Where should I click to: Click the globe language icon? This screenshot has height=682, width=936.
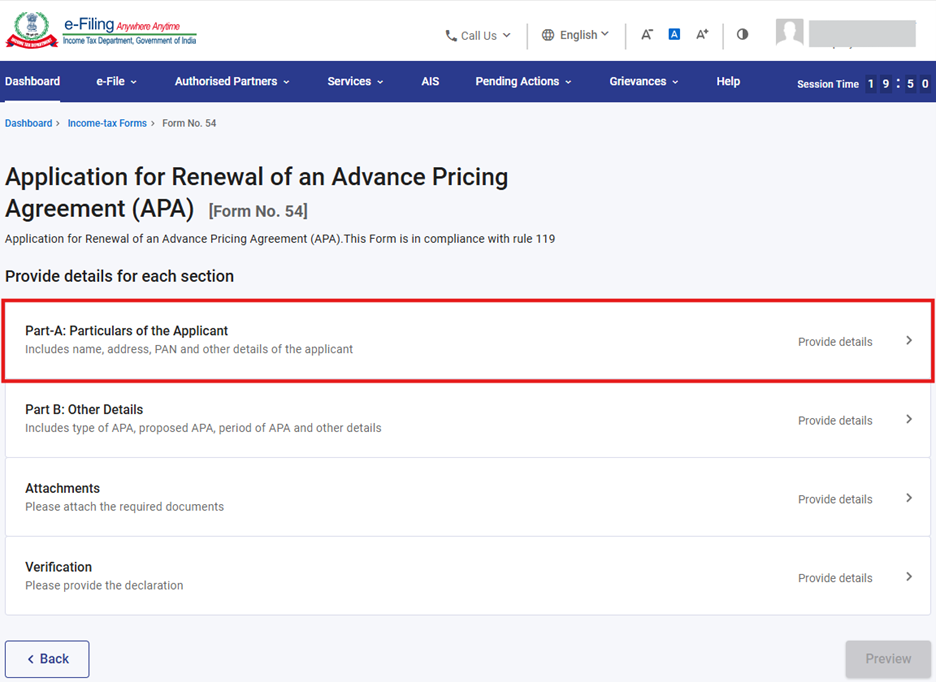pos(548,35)
